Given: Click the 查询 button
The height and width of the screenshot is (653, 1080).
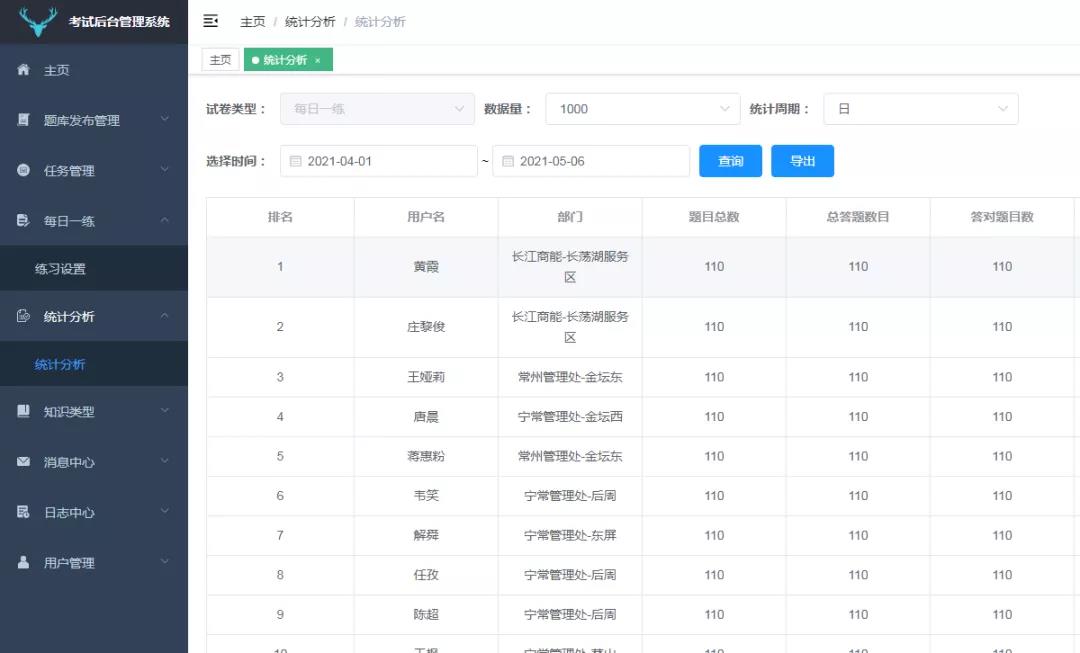Looking at the screenshot, I should [x=730, y=161].
